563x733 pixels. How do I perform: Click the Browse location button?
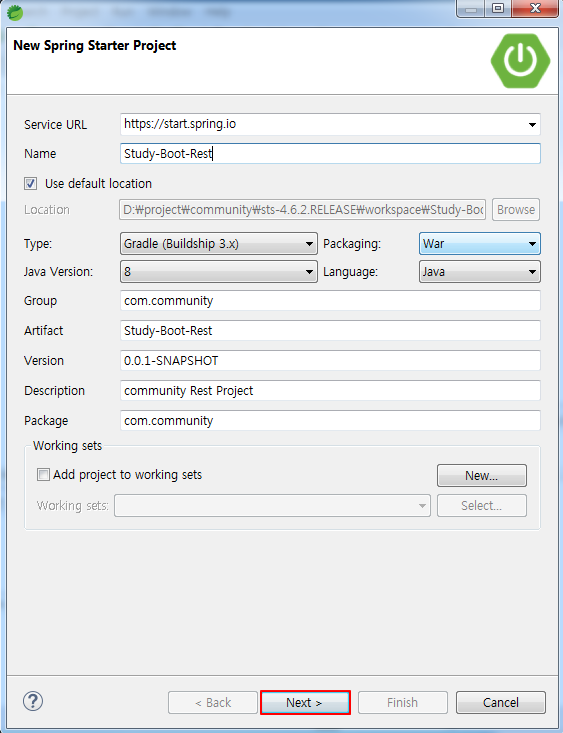516,209
